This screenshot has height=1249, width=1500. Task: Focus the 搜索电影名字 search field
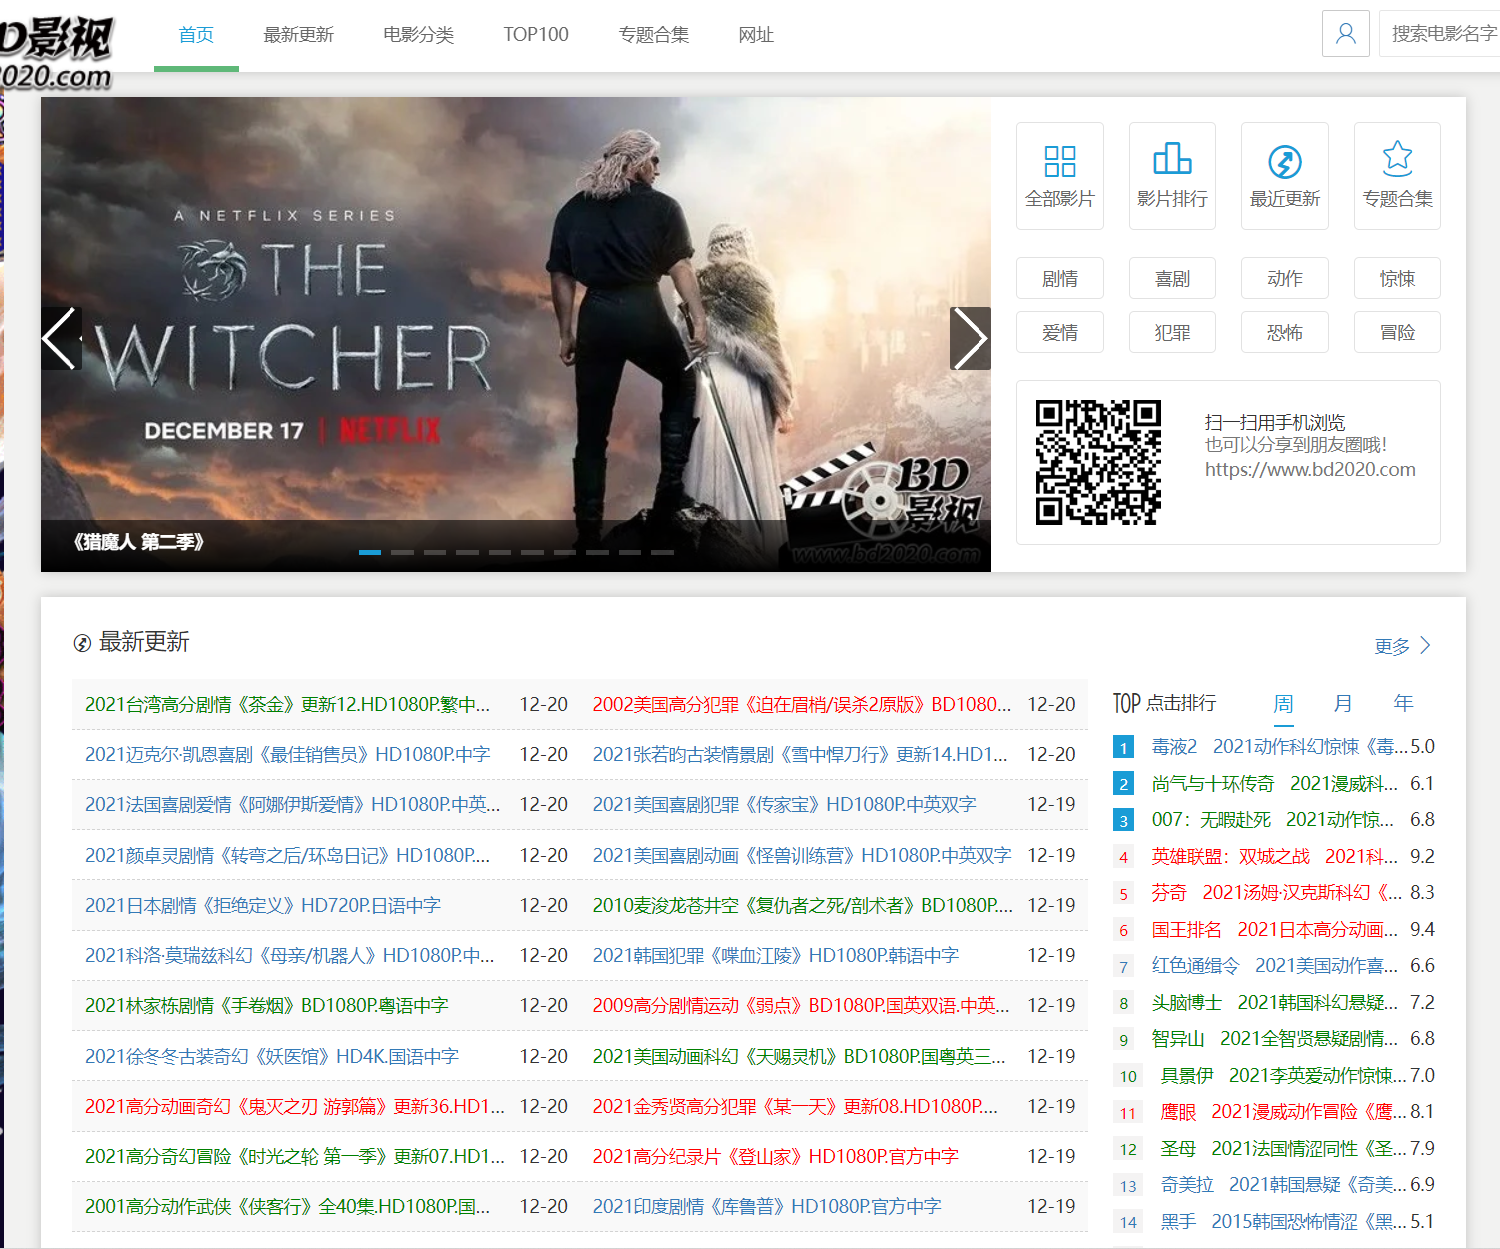point(1440,34)
